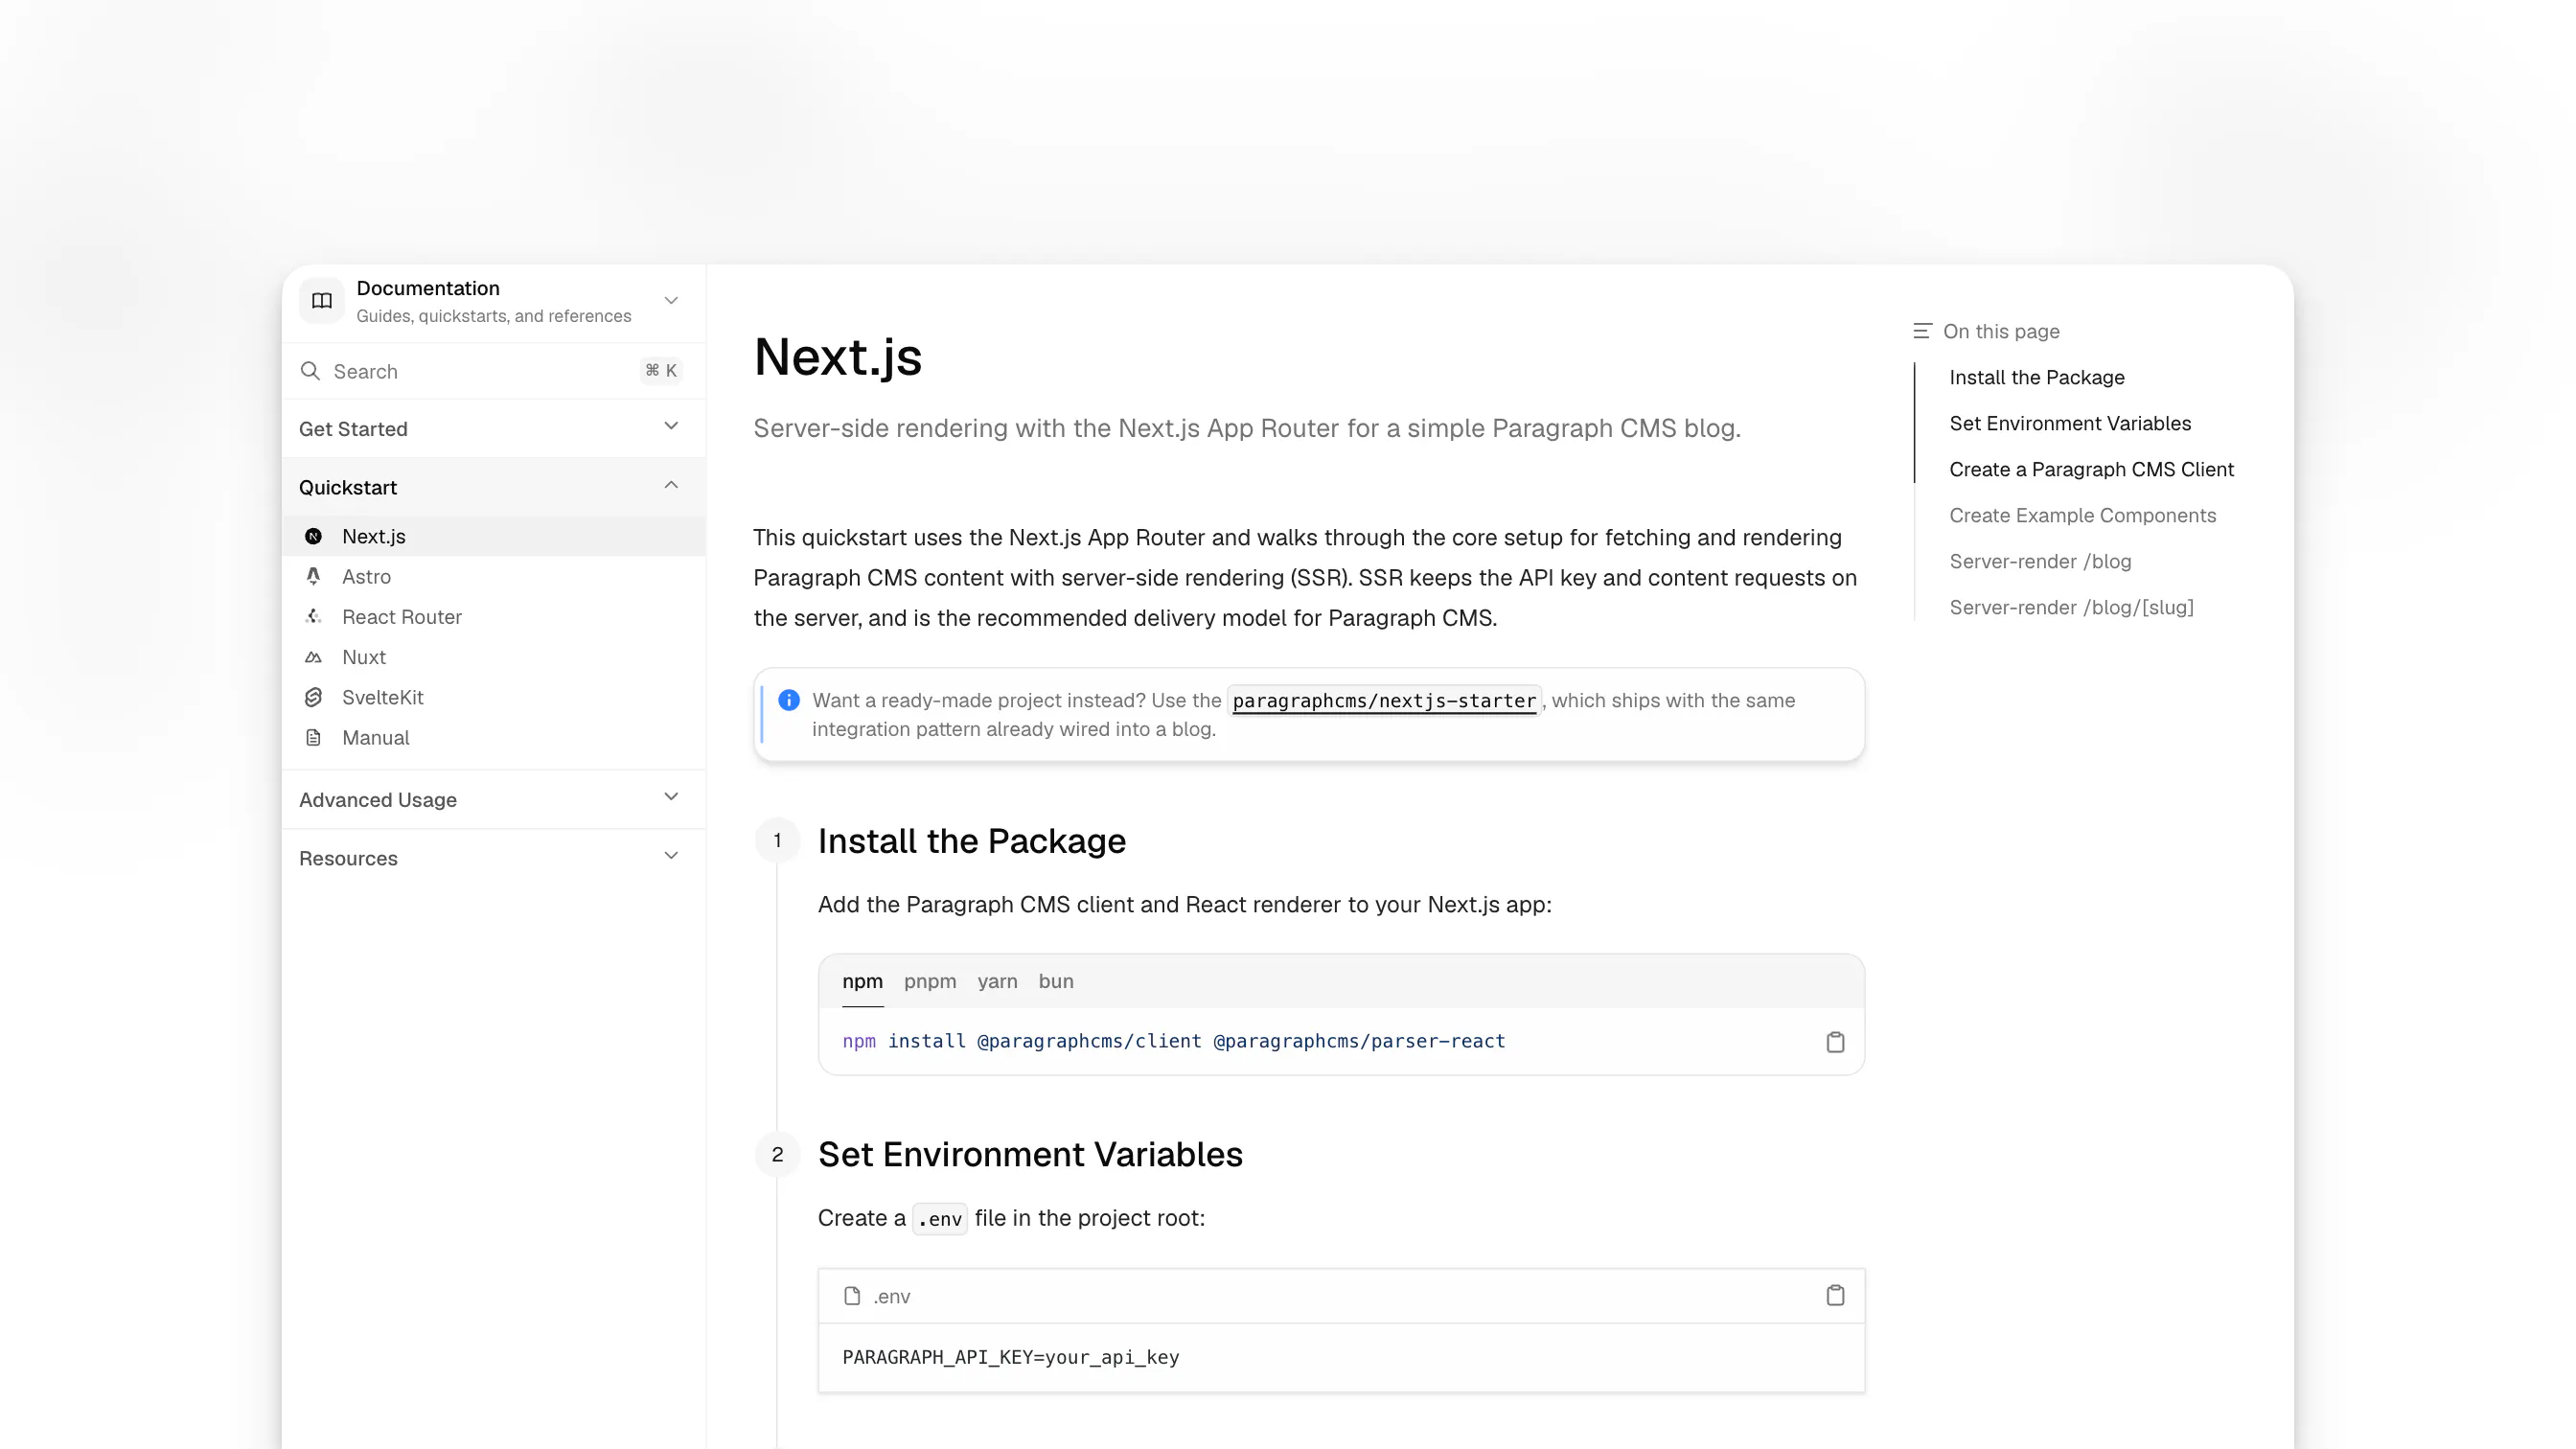The height and width of the screenshot is (1449, 2576).
Task: Click the Nuxt mountain icon
Action: 313,657
